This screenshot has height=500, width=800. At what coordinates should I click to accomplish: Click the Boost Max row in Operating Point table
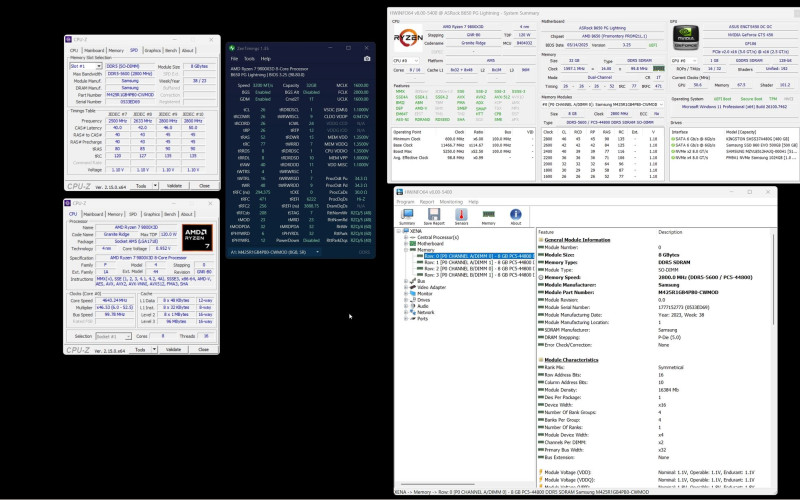(463, 151)
